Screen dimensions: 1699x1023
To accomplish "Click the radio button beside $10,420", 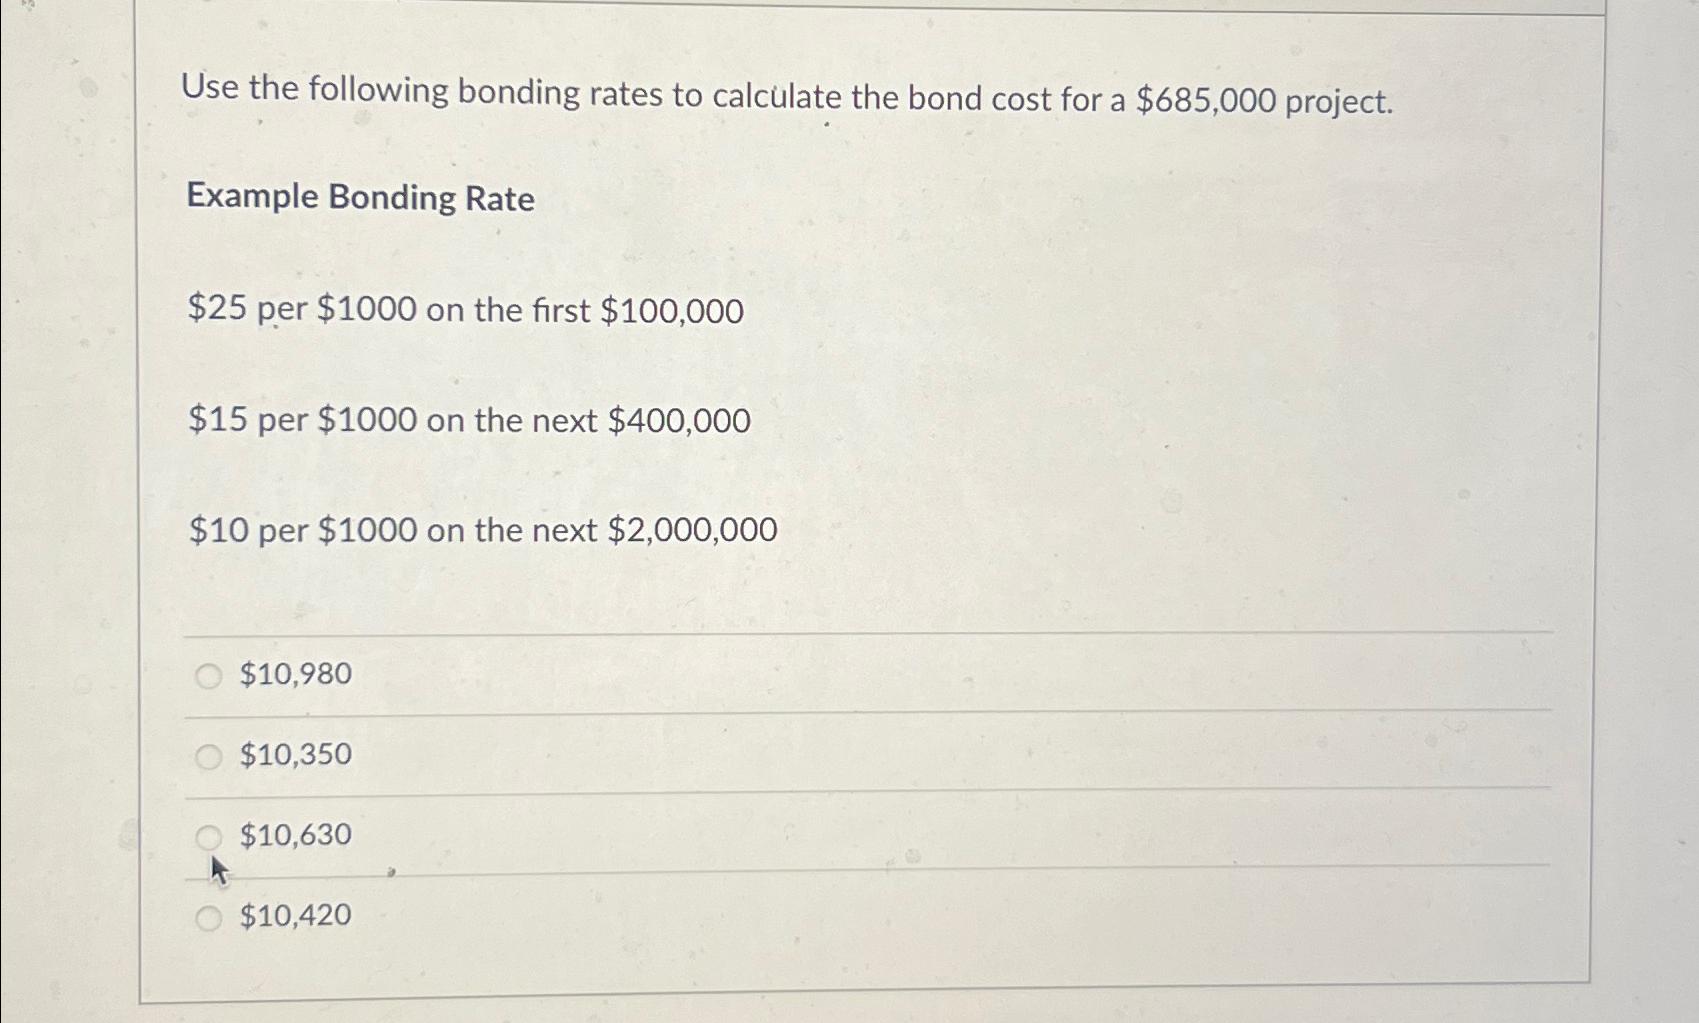I will 210,916.
